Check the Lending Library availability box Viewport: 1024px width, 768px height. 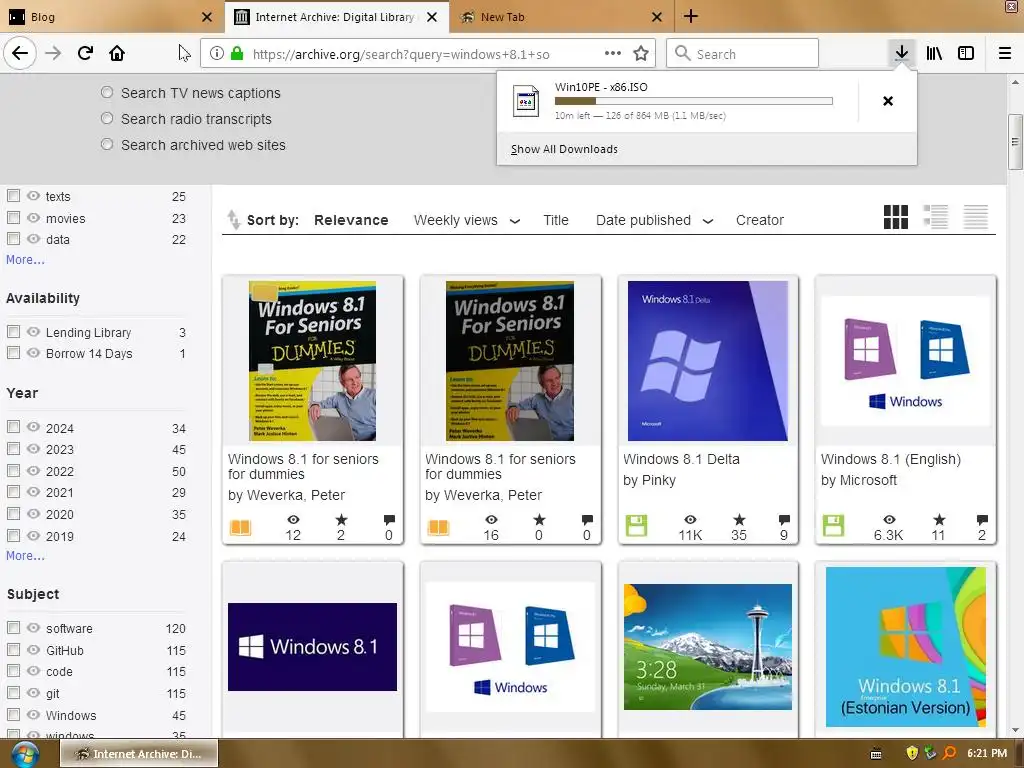point(13,331)
